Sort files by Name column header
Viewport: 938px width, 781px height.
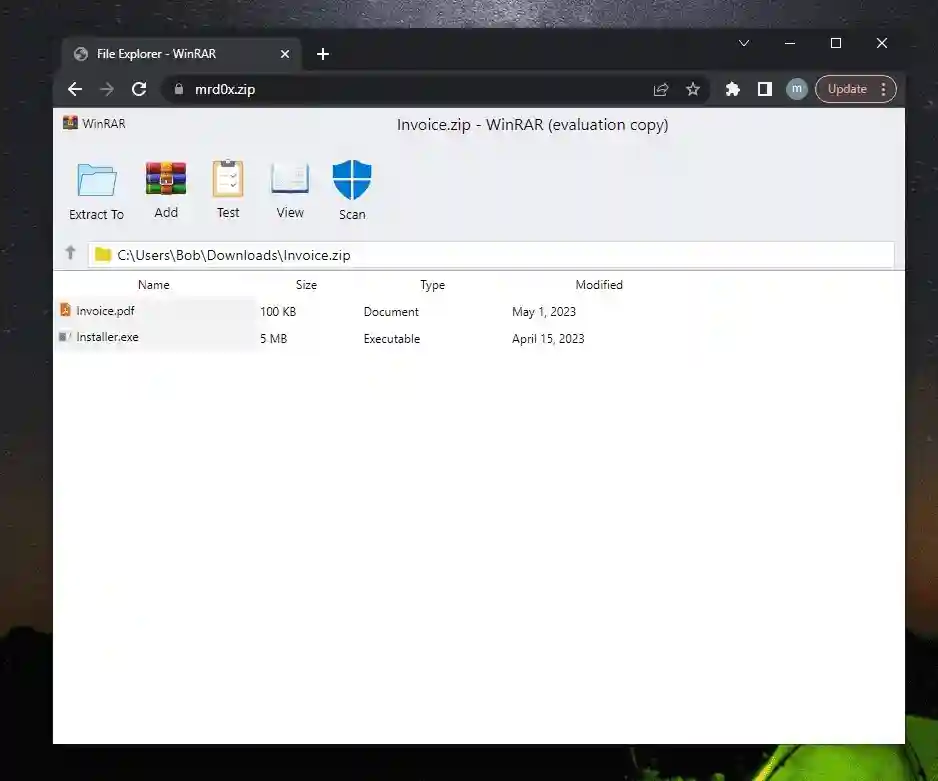154,285
